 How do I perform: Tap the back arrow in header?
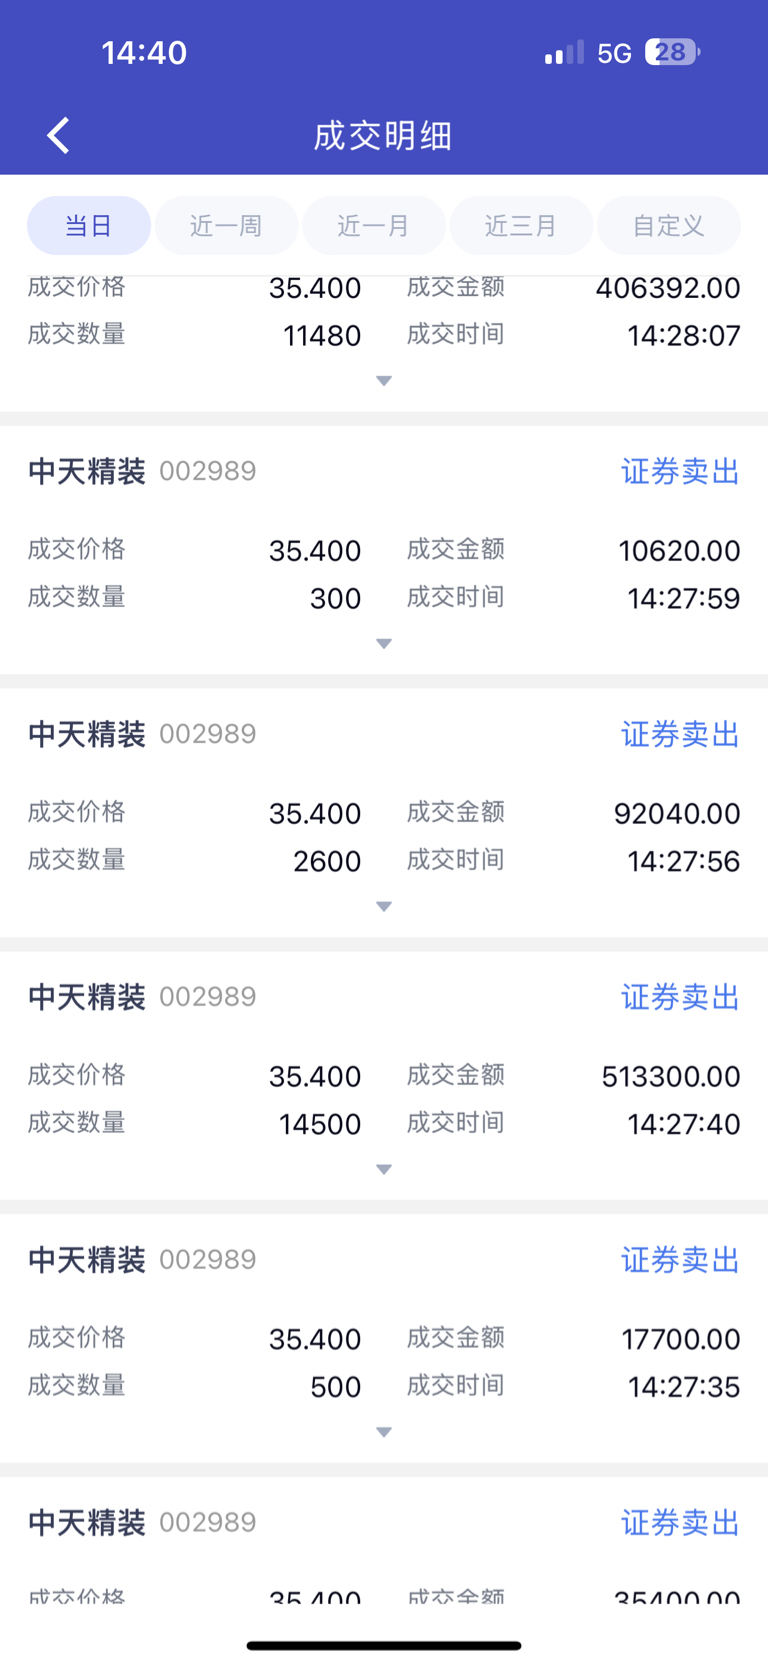coord(59,135)
